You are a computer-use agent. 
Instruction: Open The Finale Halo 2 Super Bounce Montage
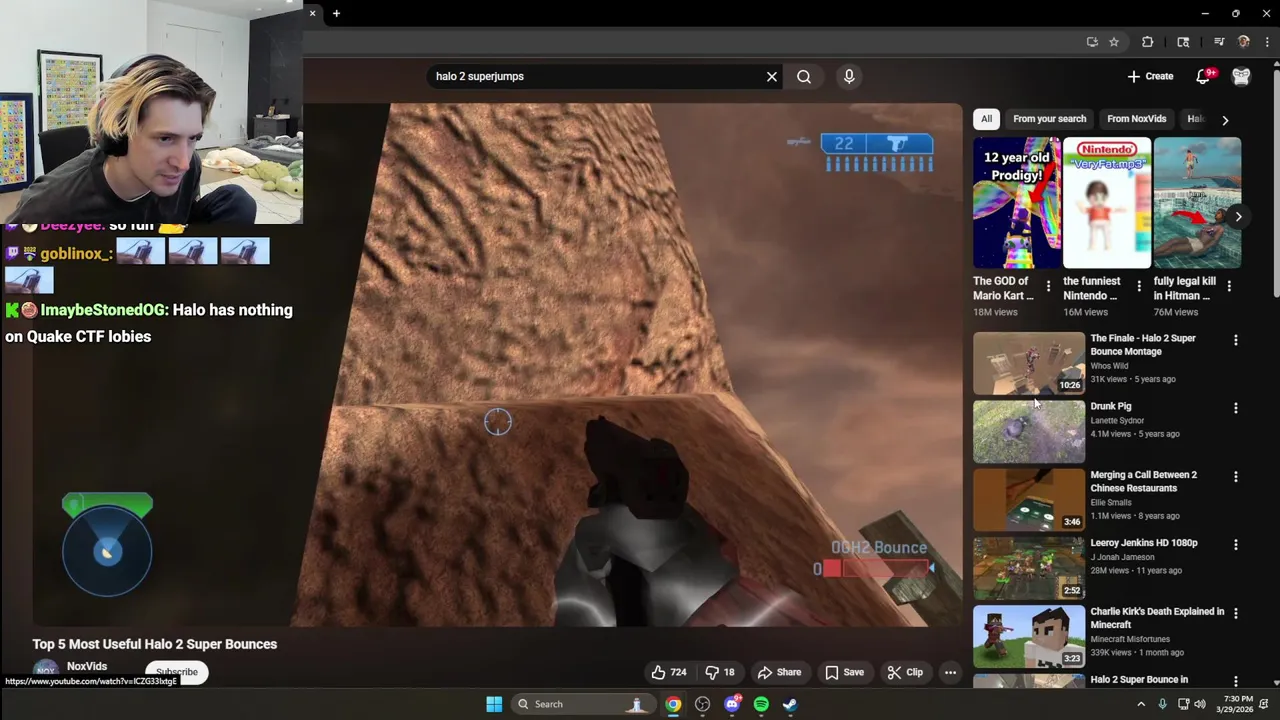click(x=1142, y=345)
